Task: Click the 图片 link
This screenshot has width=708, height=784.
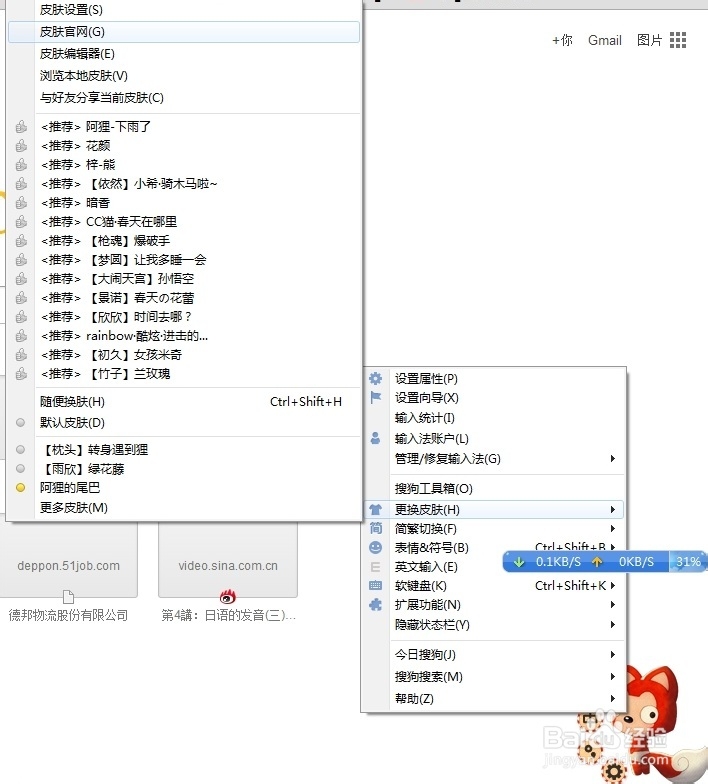Action: click(649, 40)
